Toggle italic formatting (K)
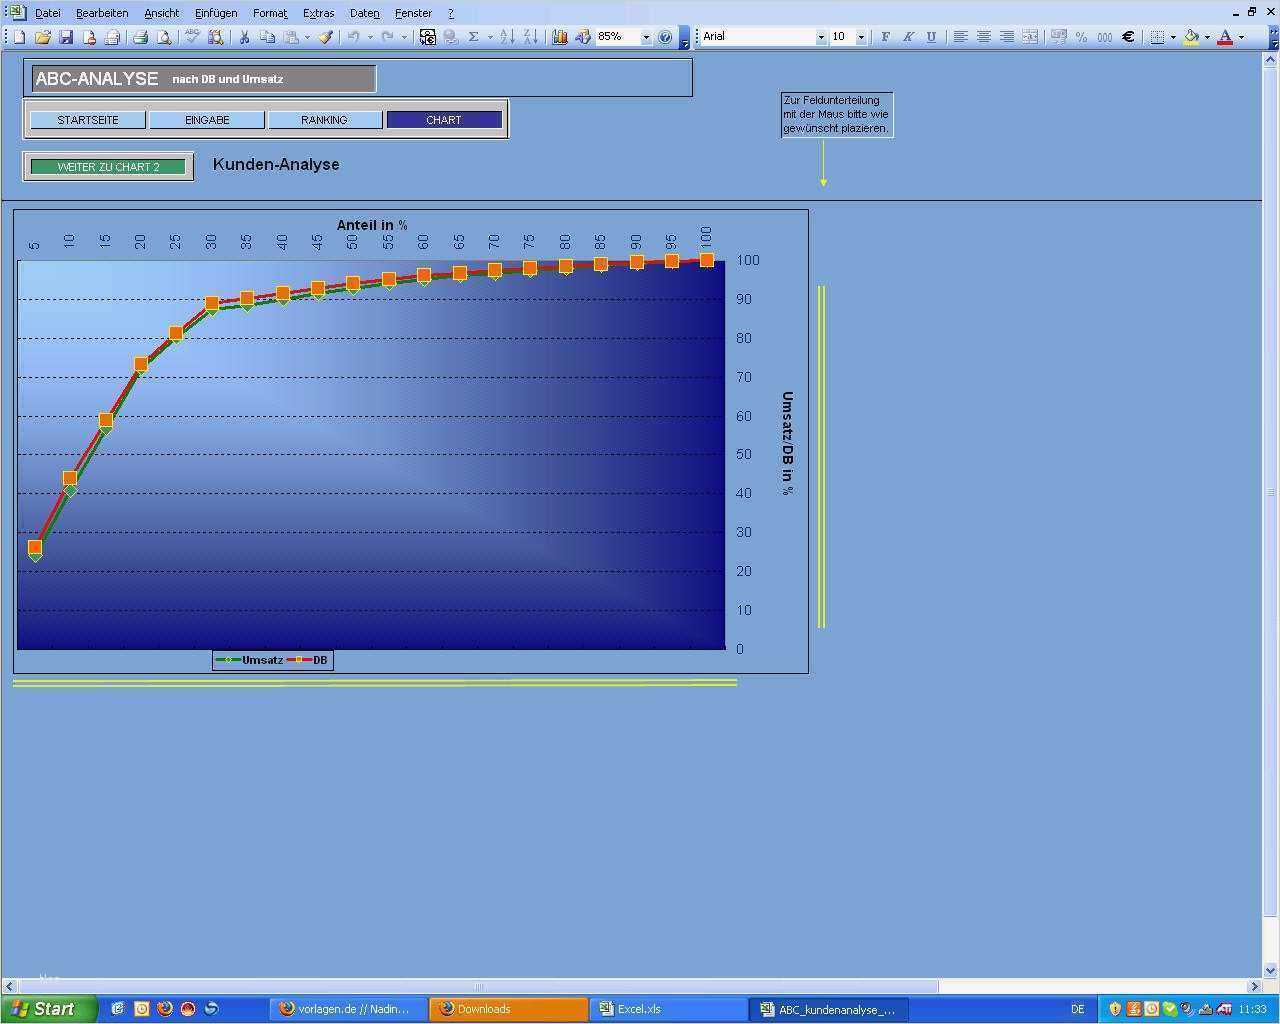 coord(908,37)
